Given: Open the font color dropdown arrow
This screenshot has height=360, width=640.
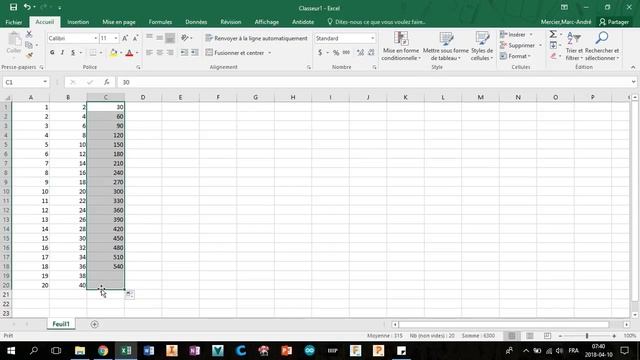Looking at the screenshot, I should point(137,53).
